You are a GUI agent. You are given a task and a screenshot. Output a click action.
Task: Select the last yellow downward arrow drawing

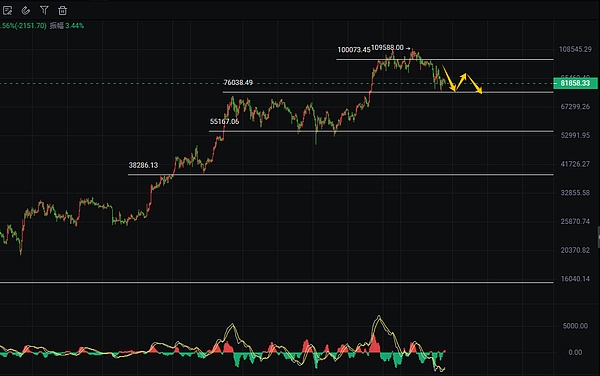point(474,84)
